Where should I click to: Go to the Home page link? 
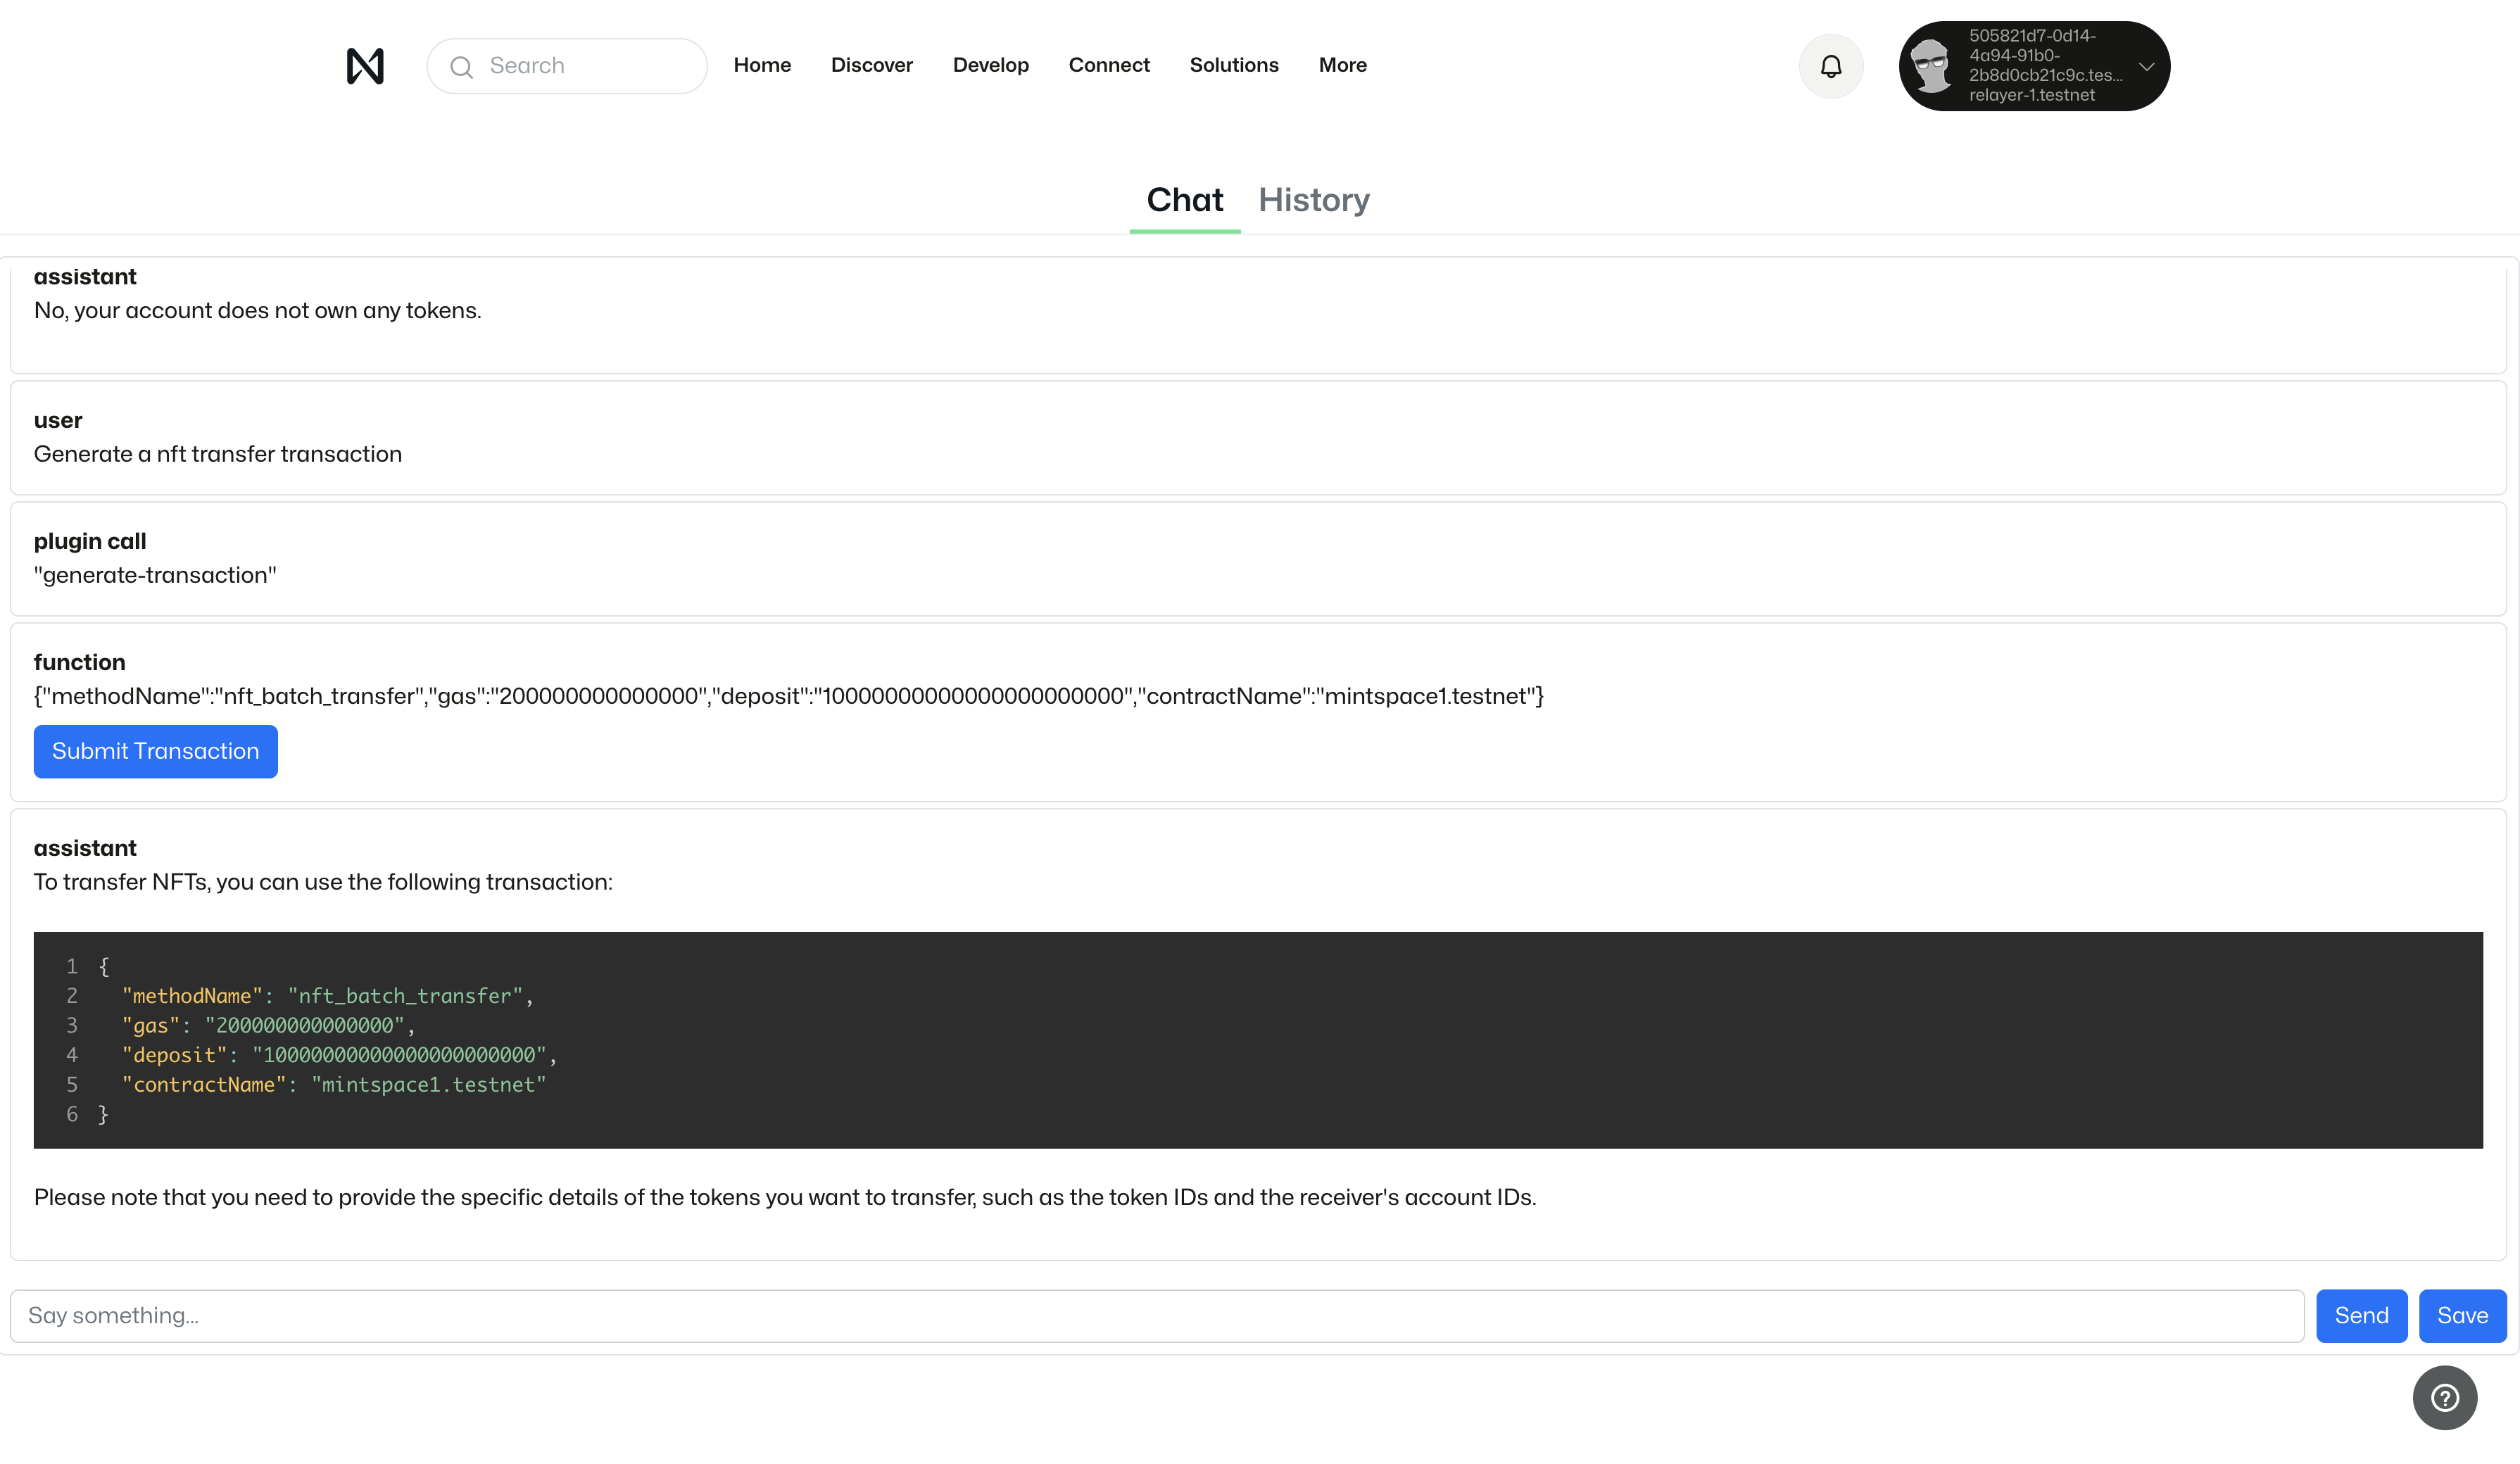point(762,65)
